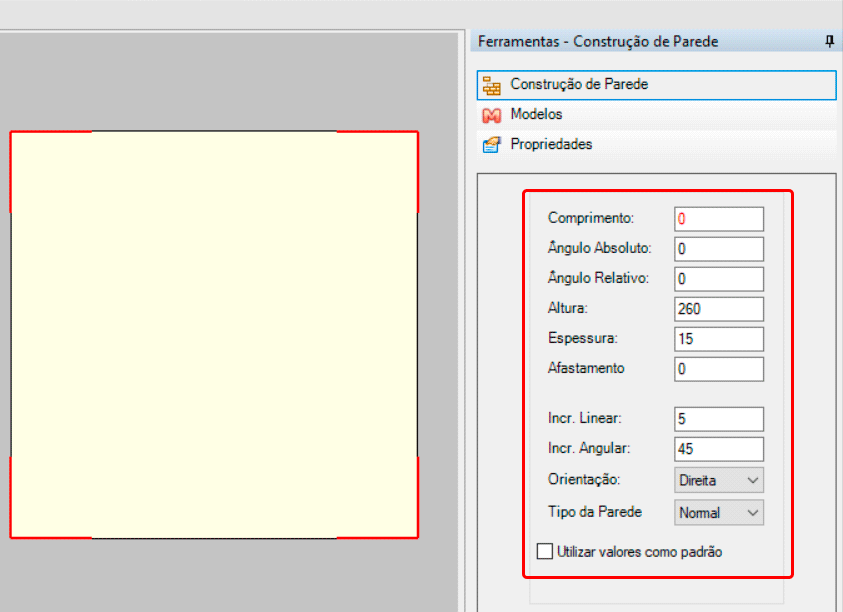This screenshot has height=612, width=843.
Task: Click the Construção de Parede wall icon
Action: [x=490, y=85]
